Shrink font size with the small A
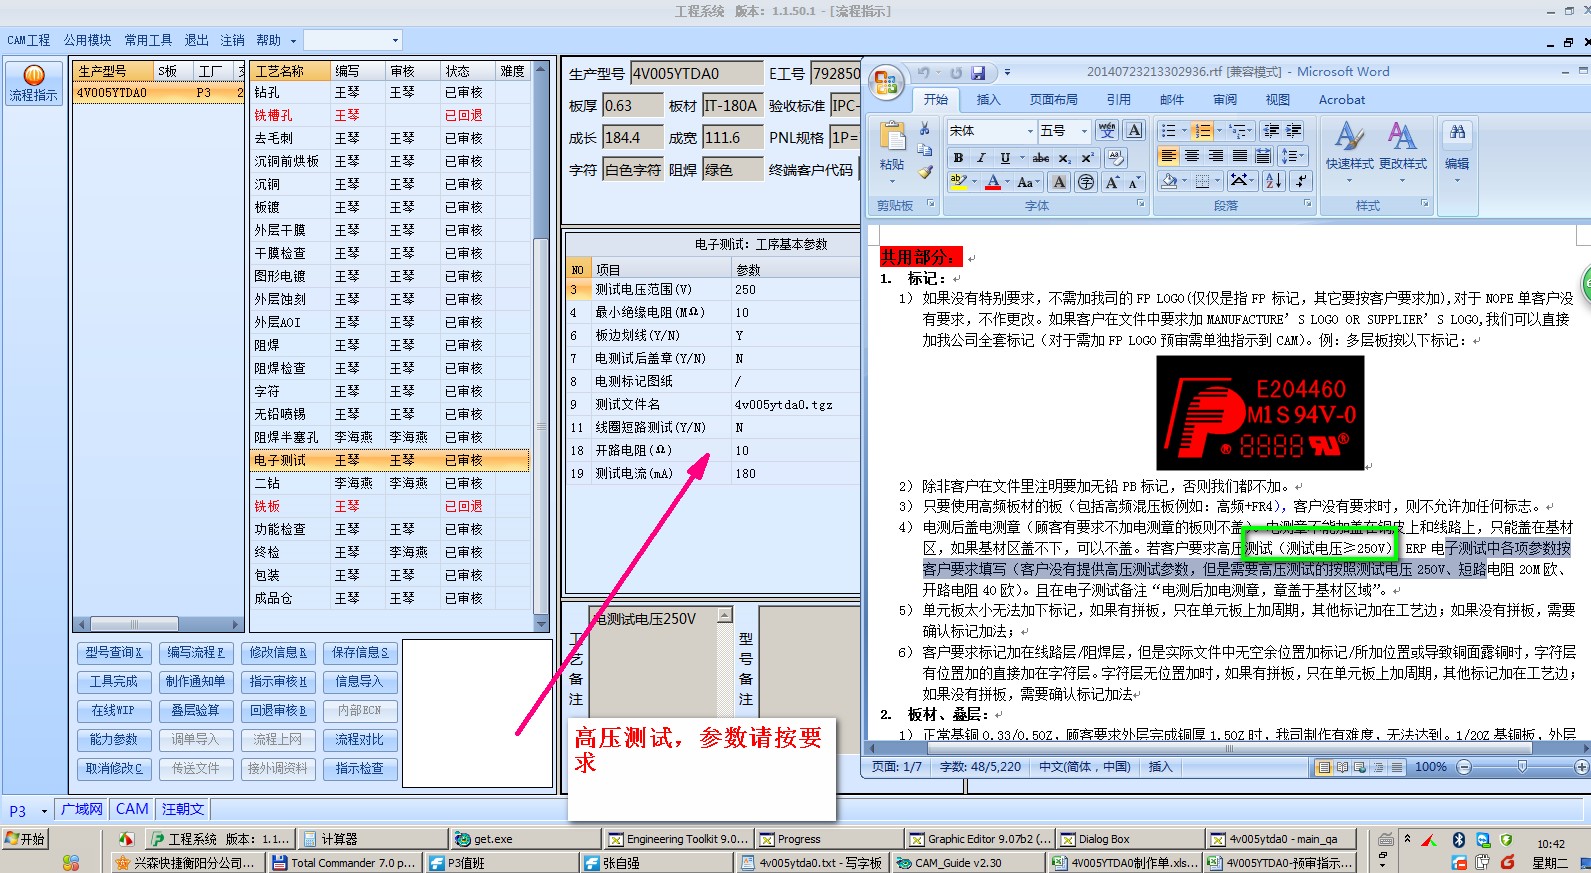This screenshot has width=1591, height=873. pyautogui.click(x=1134, y=182)
